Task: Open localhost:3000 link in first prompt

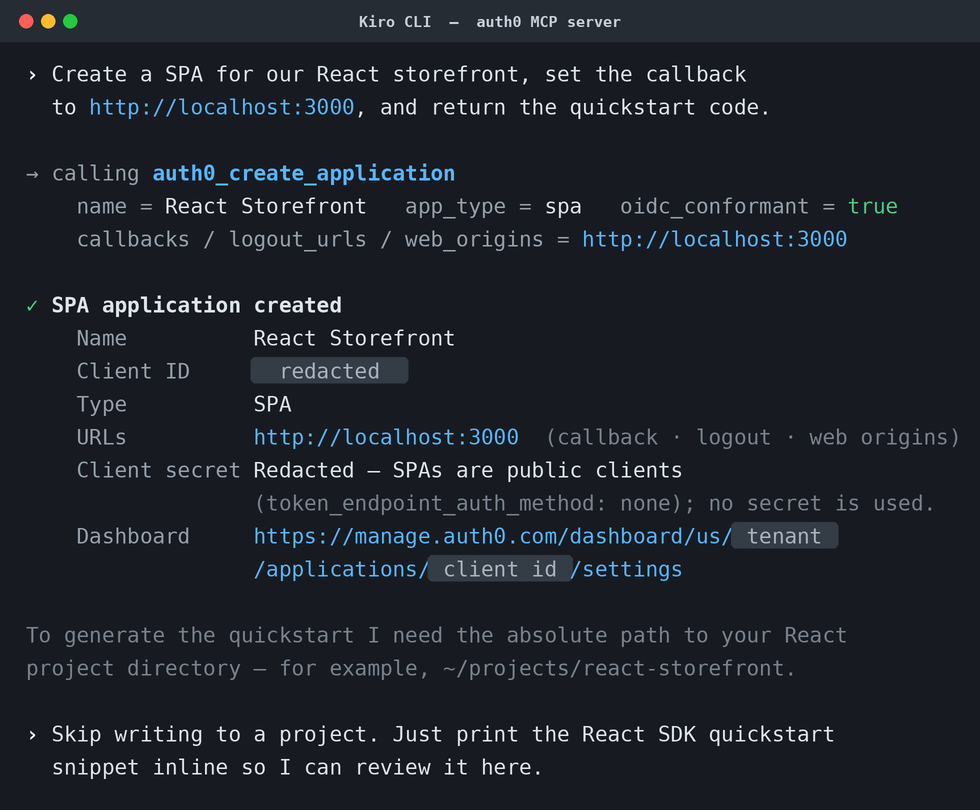Action: (x=222, y=108)
